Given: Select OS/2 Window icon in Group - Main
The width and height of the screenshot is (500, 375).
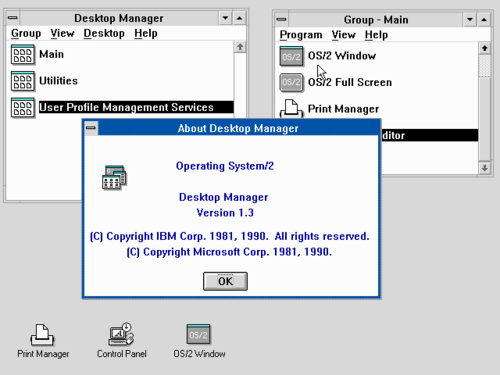Looking at the screenshot, I should (291, 56).
